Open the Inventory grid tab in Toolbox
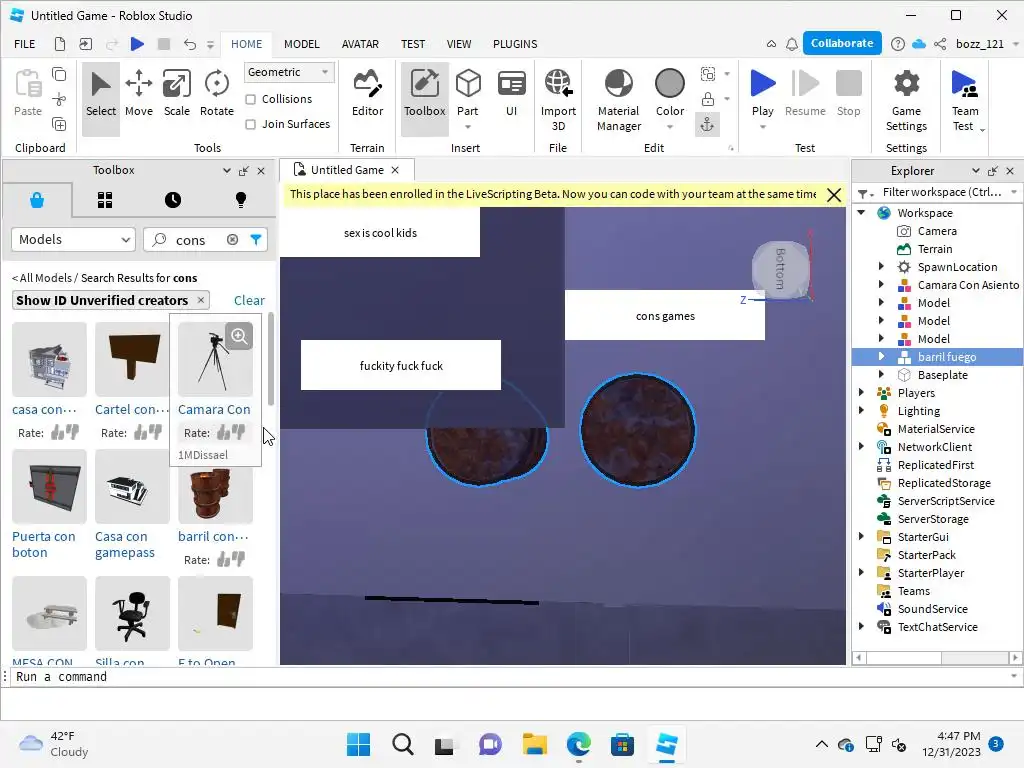 pyautogui.click(x=105, y=200)
